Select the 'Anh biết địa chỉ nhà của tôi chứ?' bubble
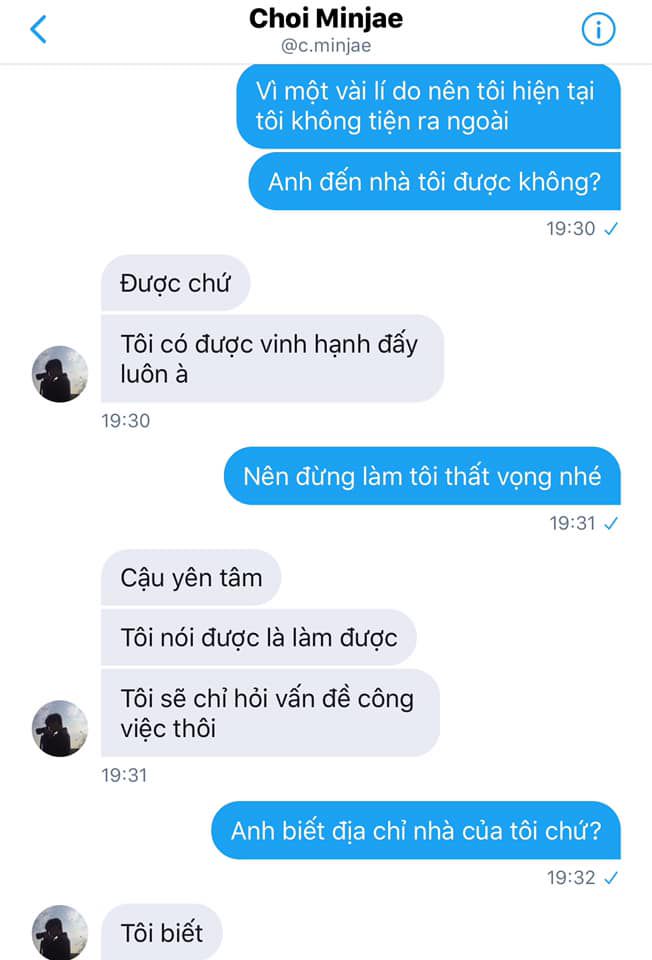 tap(416, 830)
